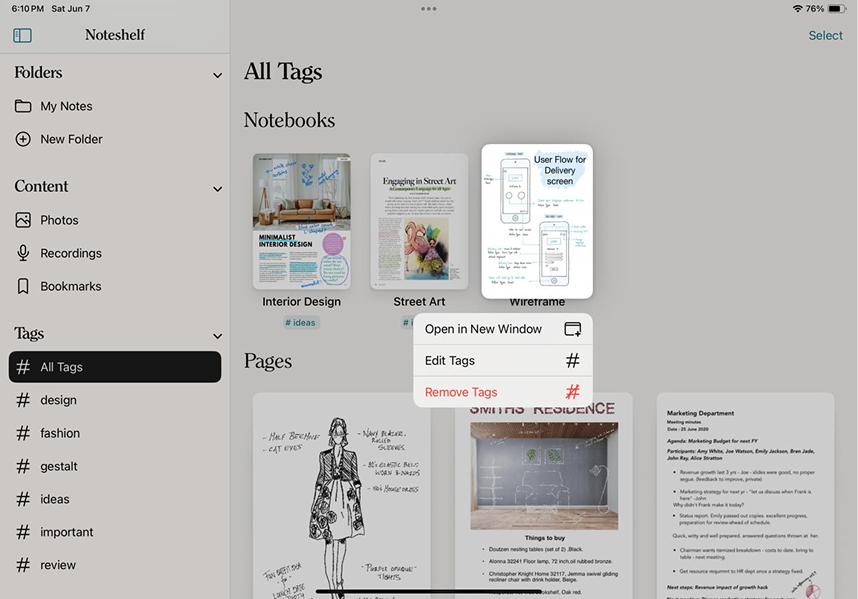Collapse the Tags section chevron
Screen dimensions: 858x599
pyautogui.click(x=217, y=336)
